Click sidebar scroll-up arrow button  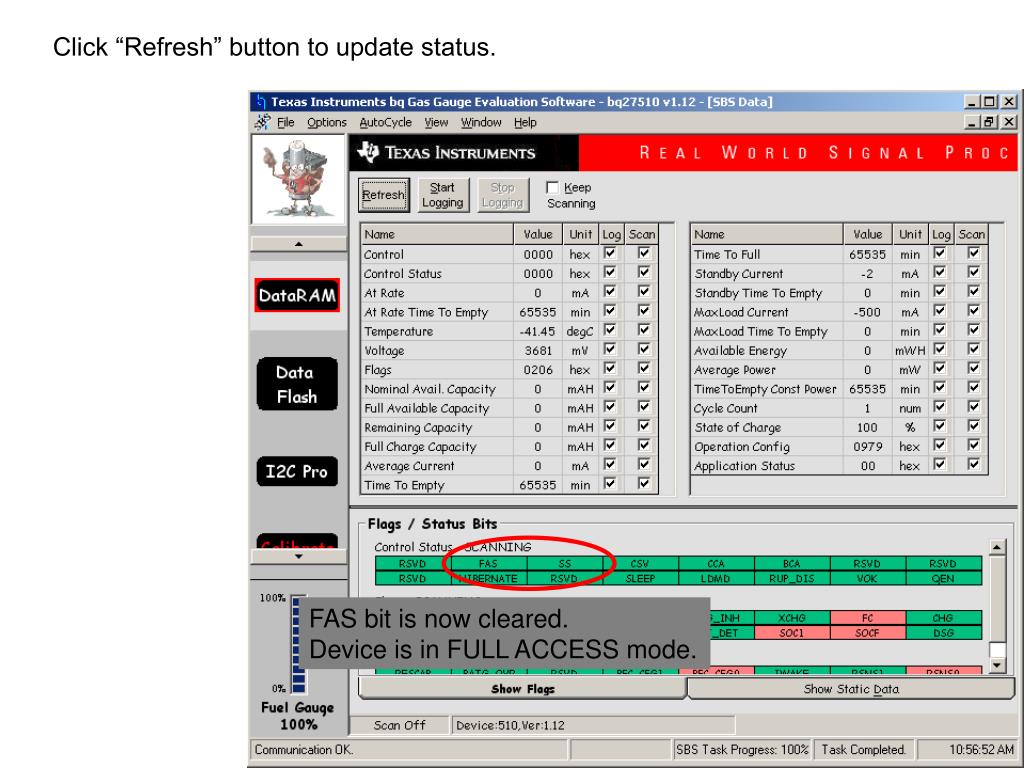[x=298, y=244]
